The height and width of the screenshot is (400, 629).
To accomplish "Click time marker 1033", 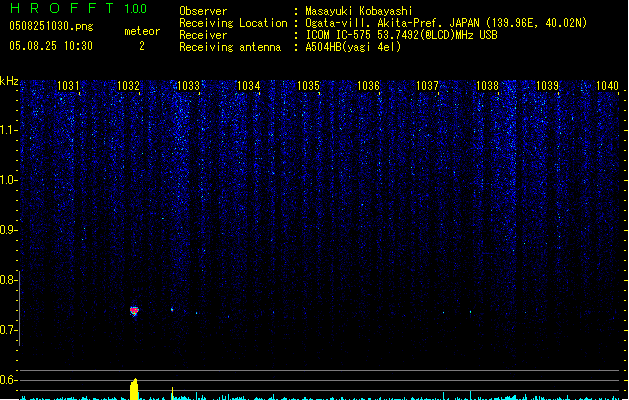I will tap(188, 86).
